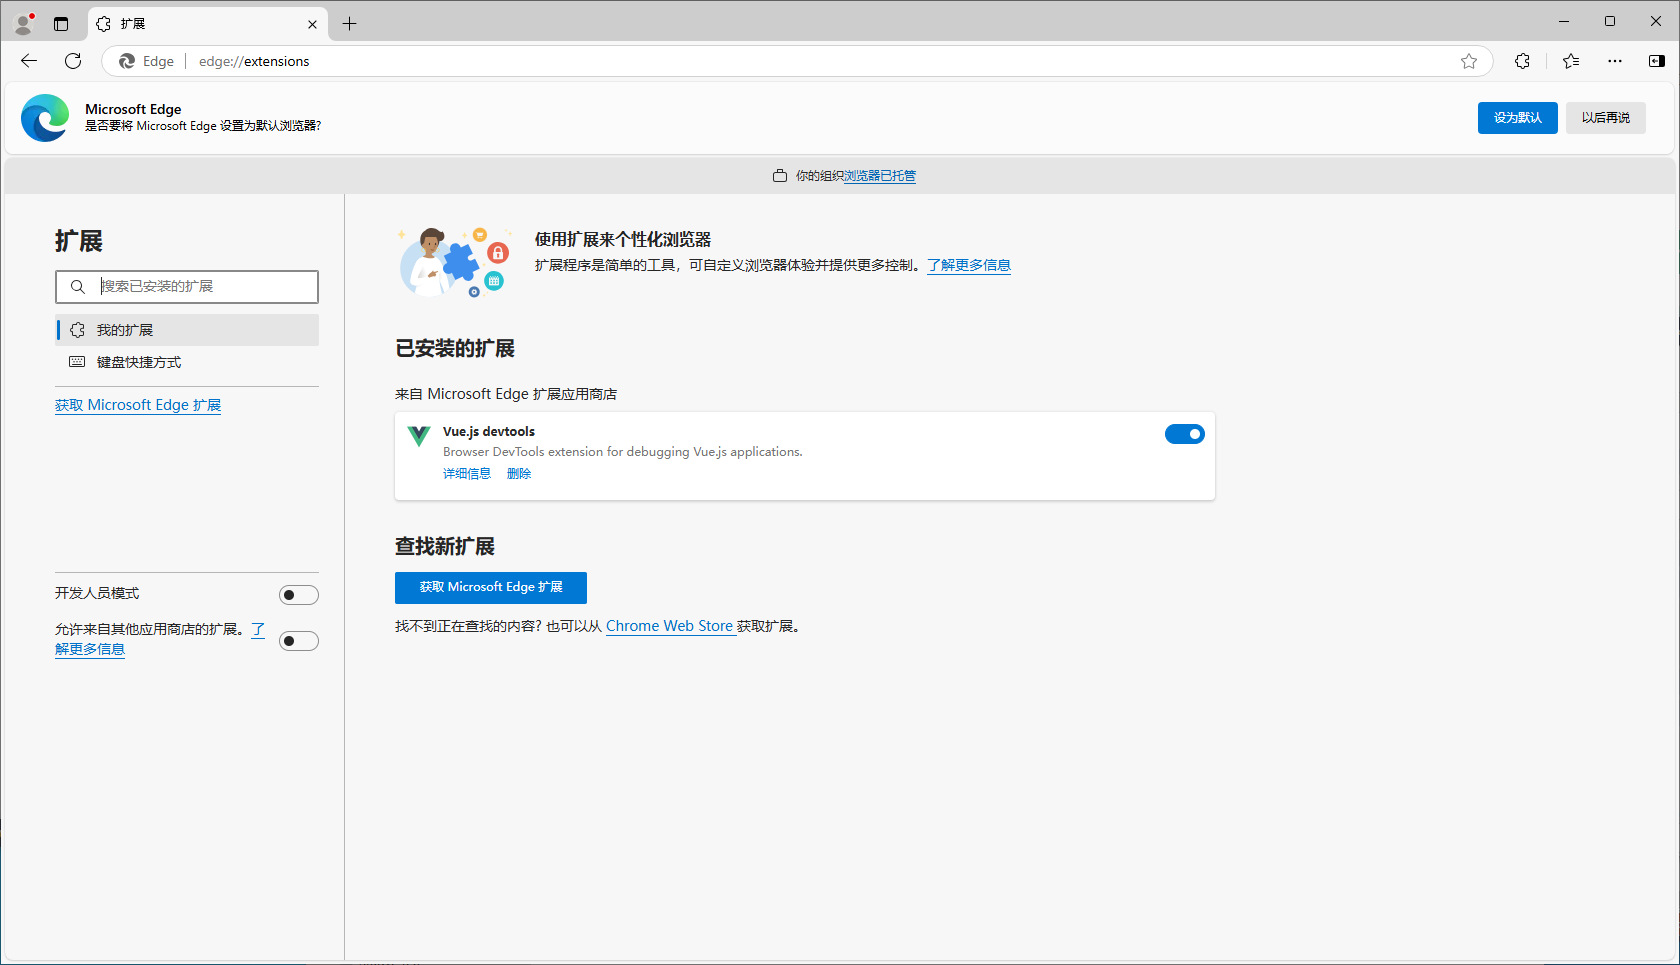This screenshot has height=965, width=1680.
Task: Close the 扩展 tab
Action: (312, 24)
